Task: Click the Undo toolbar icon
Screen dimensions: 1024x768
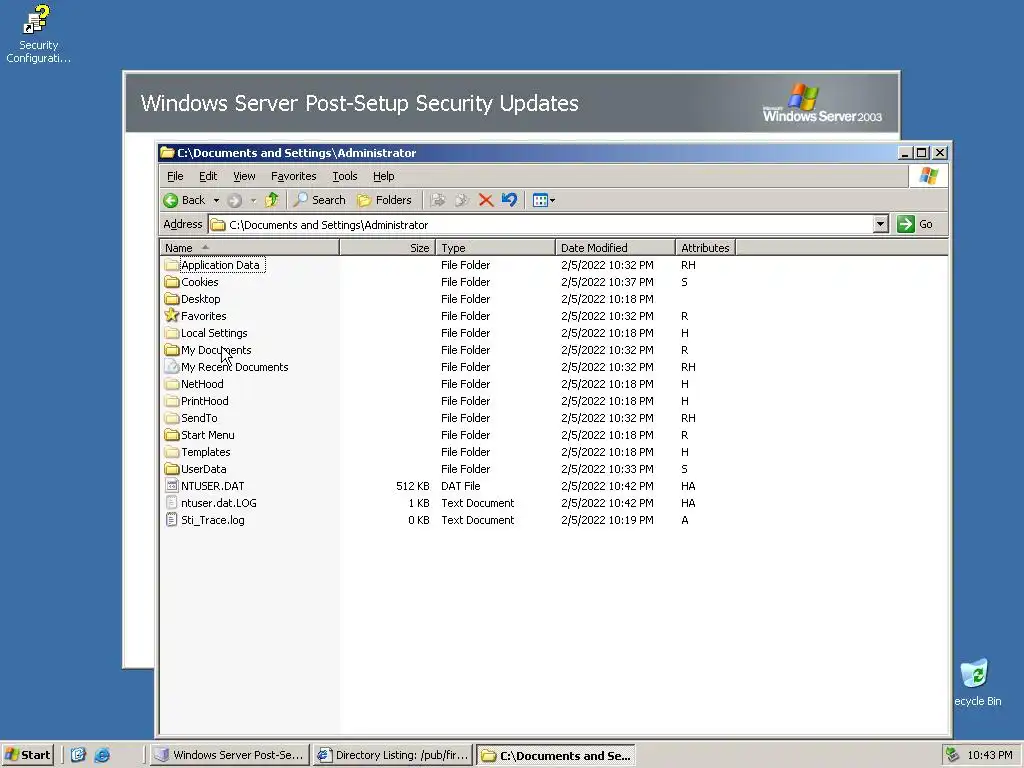Action: pyautogui.click(x=509, y=200)
